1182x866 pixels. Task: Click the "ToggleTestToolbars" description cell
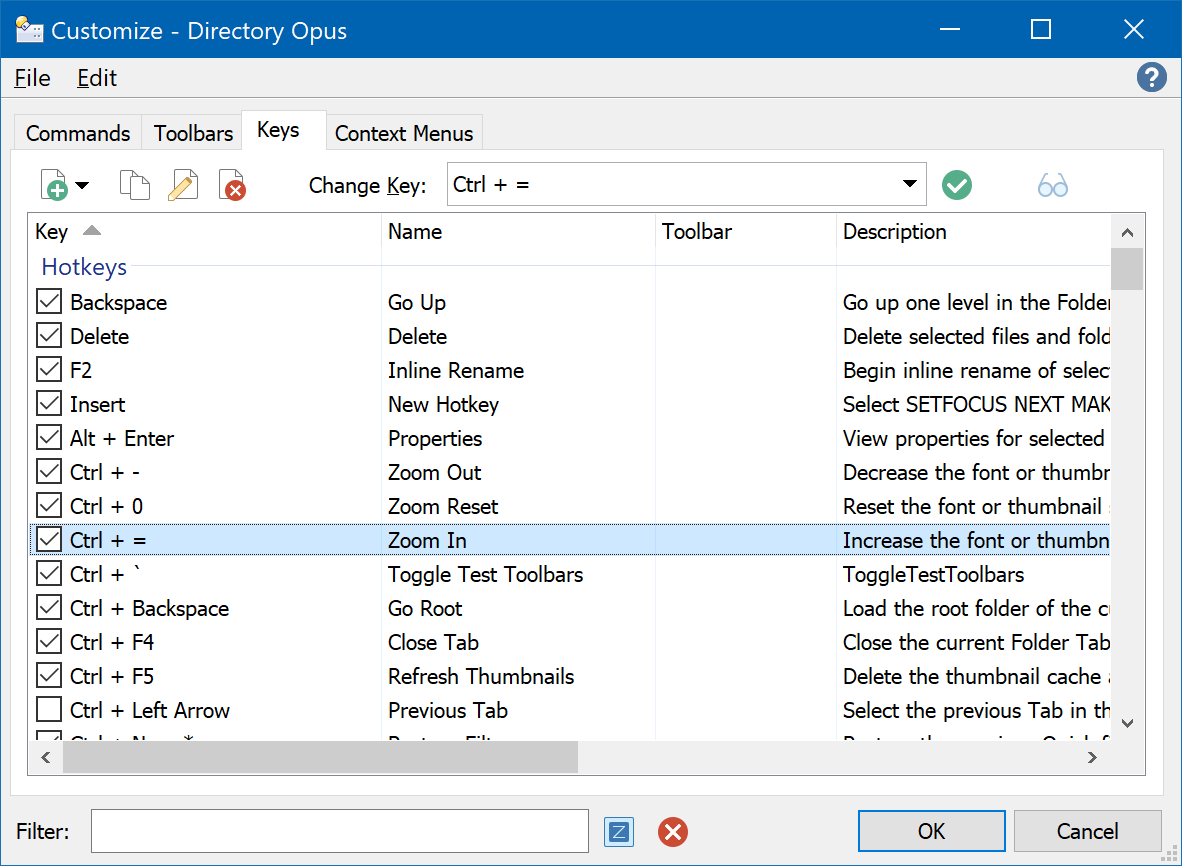933,574
